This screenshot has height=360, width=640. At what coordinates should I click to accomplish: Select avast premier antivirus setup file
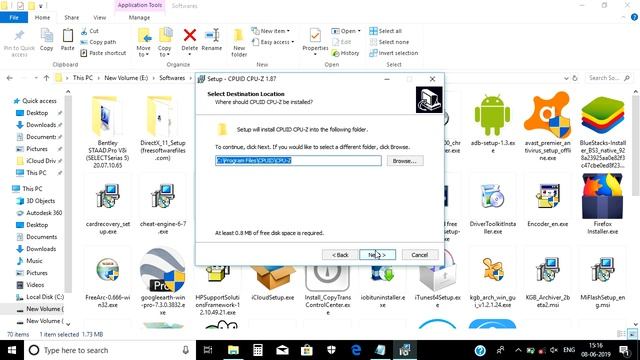coord(547,116)
